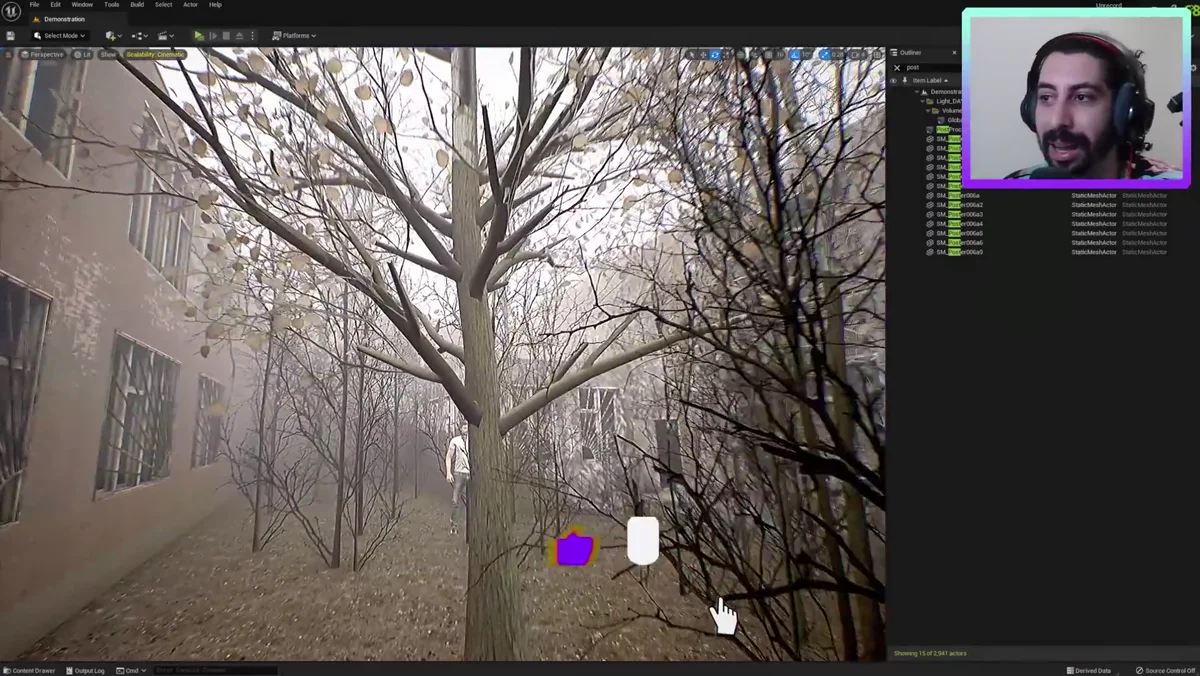Click Source Control Off status

click(1165, 670)
